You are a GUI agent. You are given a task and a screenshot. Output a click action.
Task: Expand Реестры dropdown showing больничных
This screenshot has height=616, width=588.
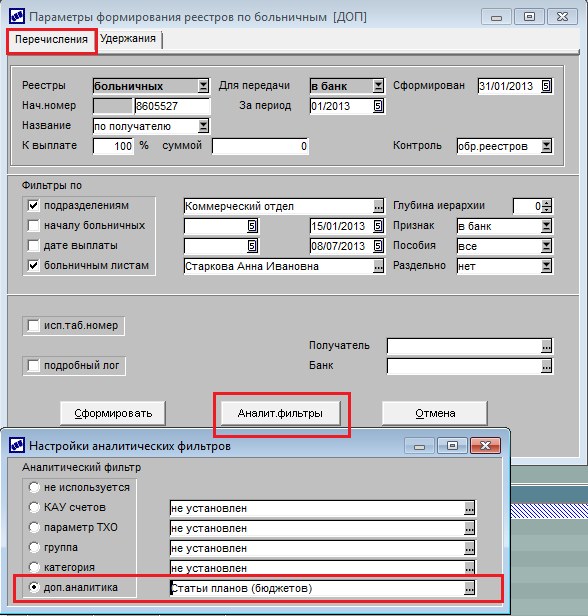pos(203,86)
